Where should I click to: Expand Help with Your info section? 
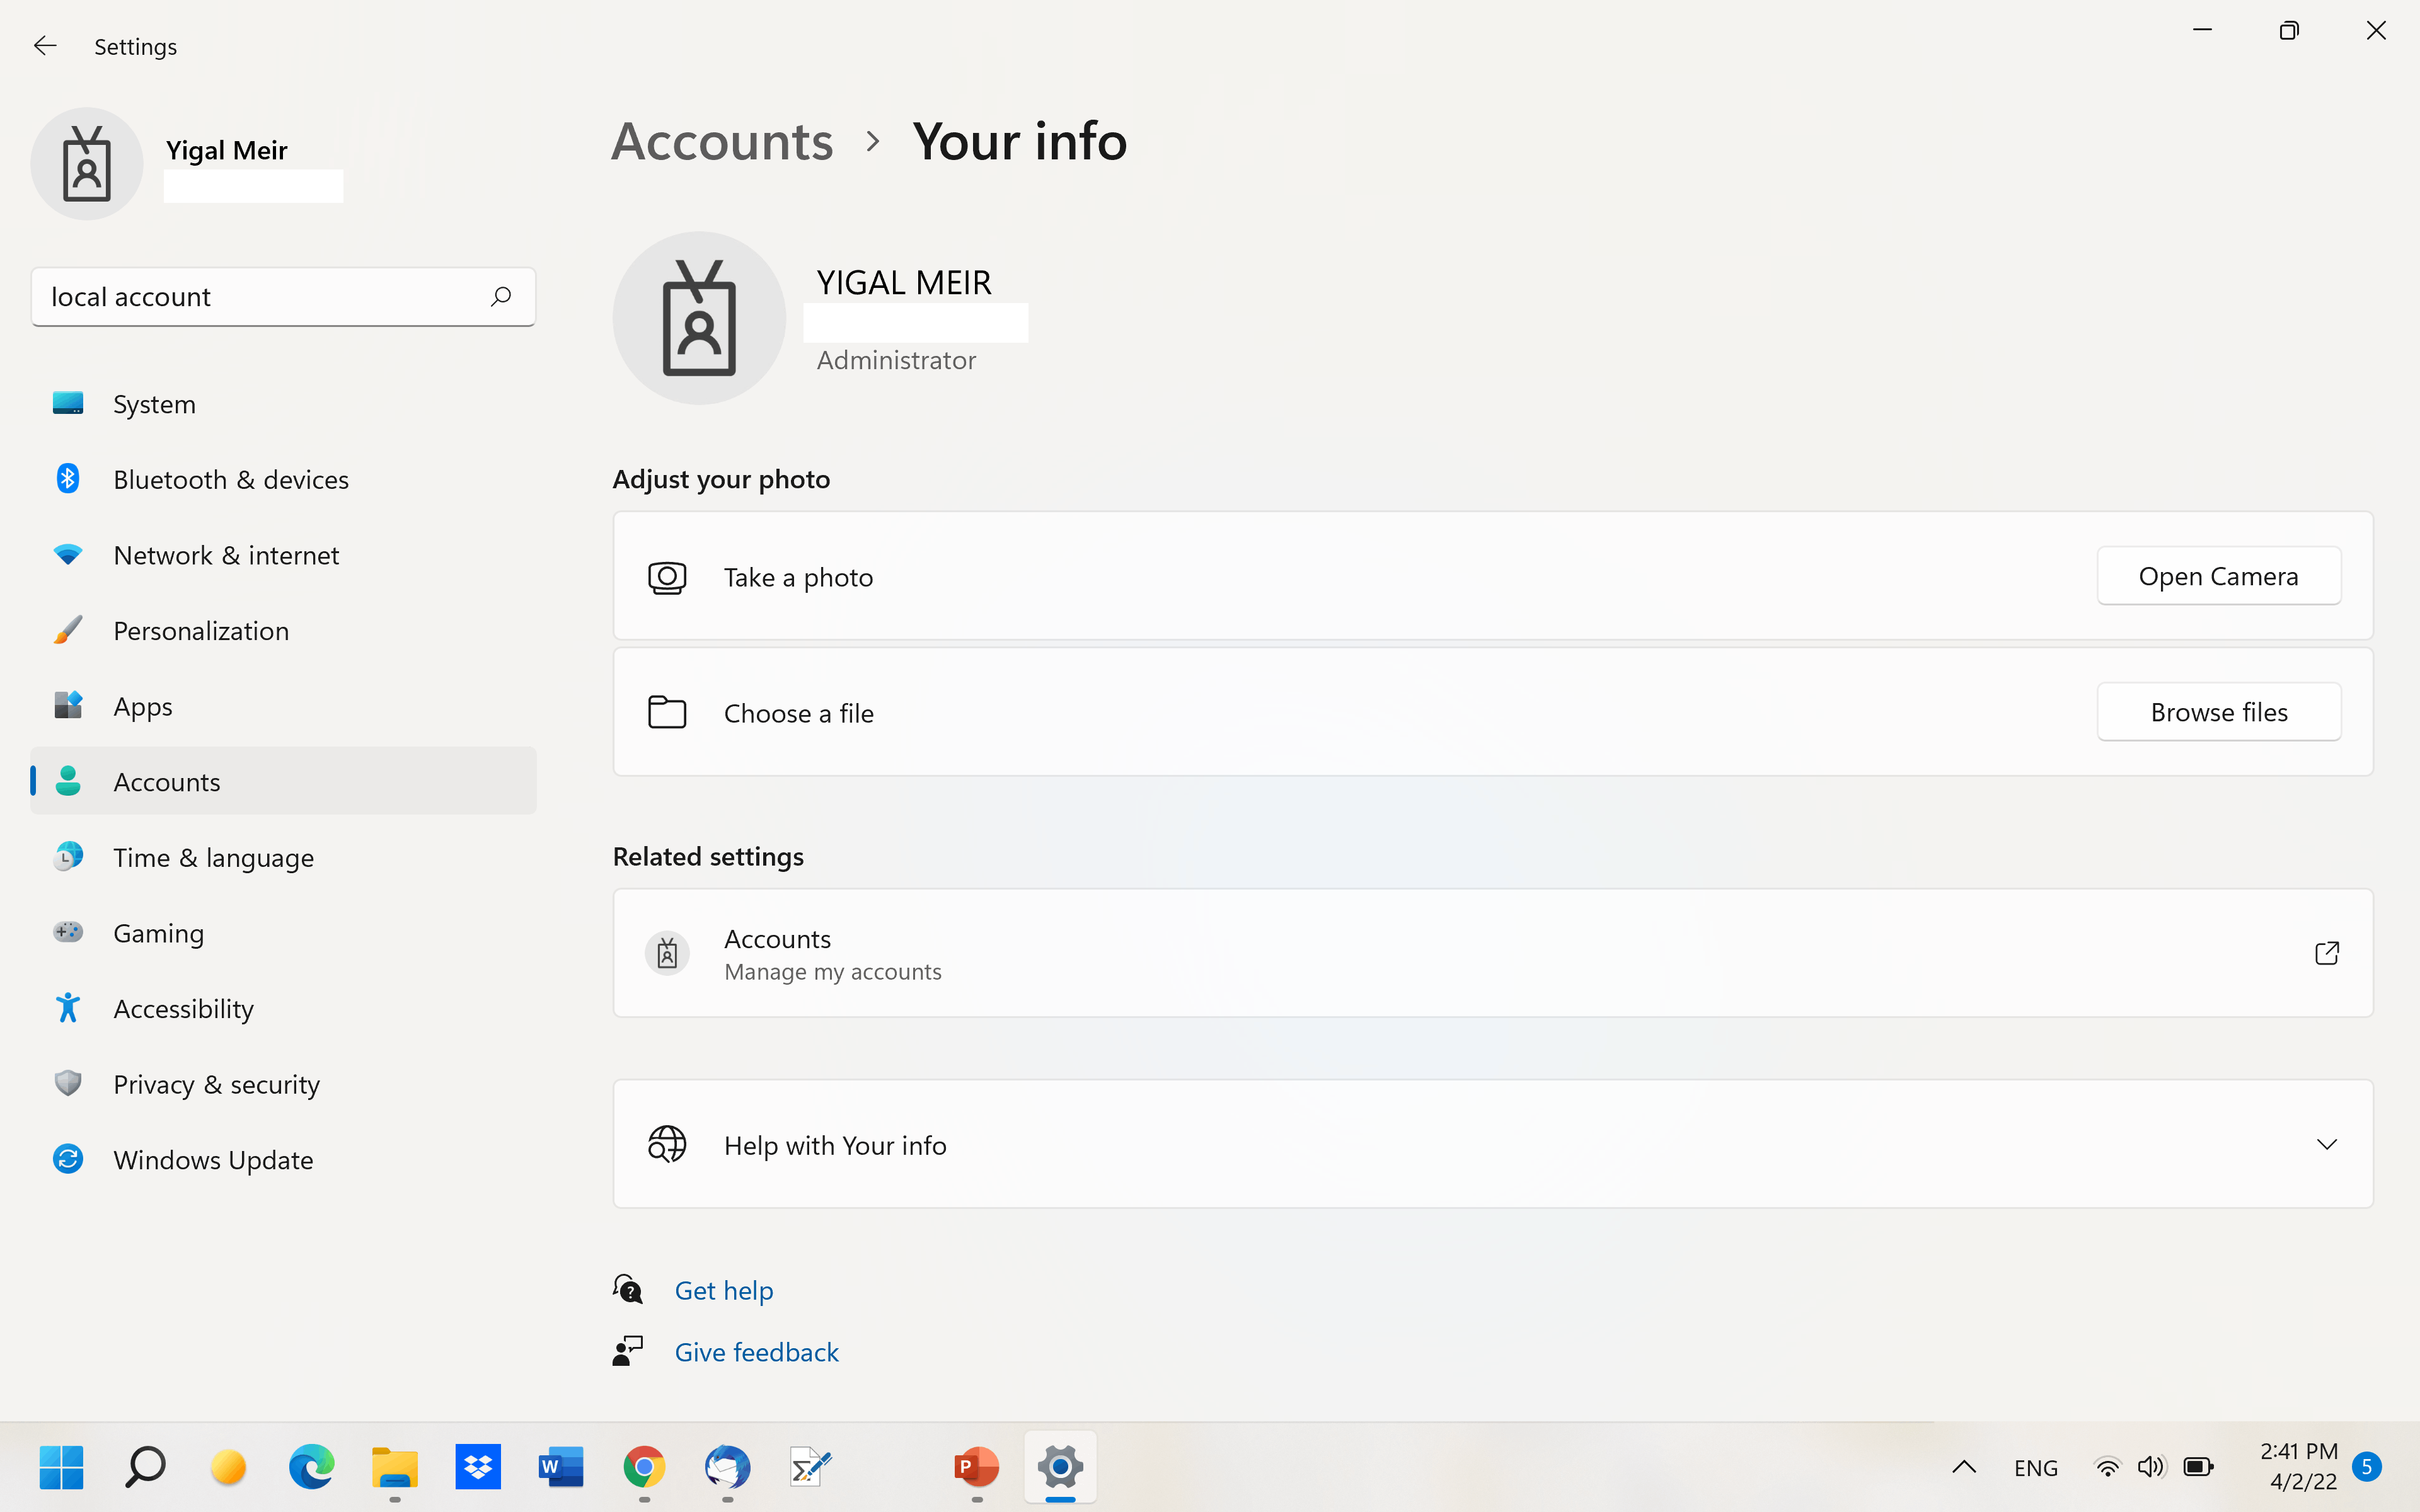click(x=2327, y=1144)
